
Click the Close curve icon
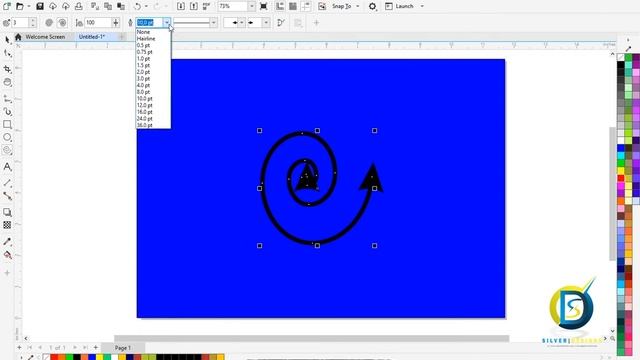pyautogui.click(x=281, y=23)
